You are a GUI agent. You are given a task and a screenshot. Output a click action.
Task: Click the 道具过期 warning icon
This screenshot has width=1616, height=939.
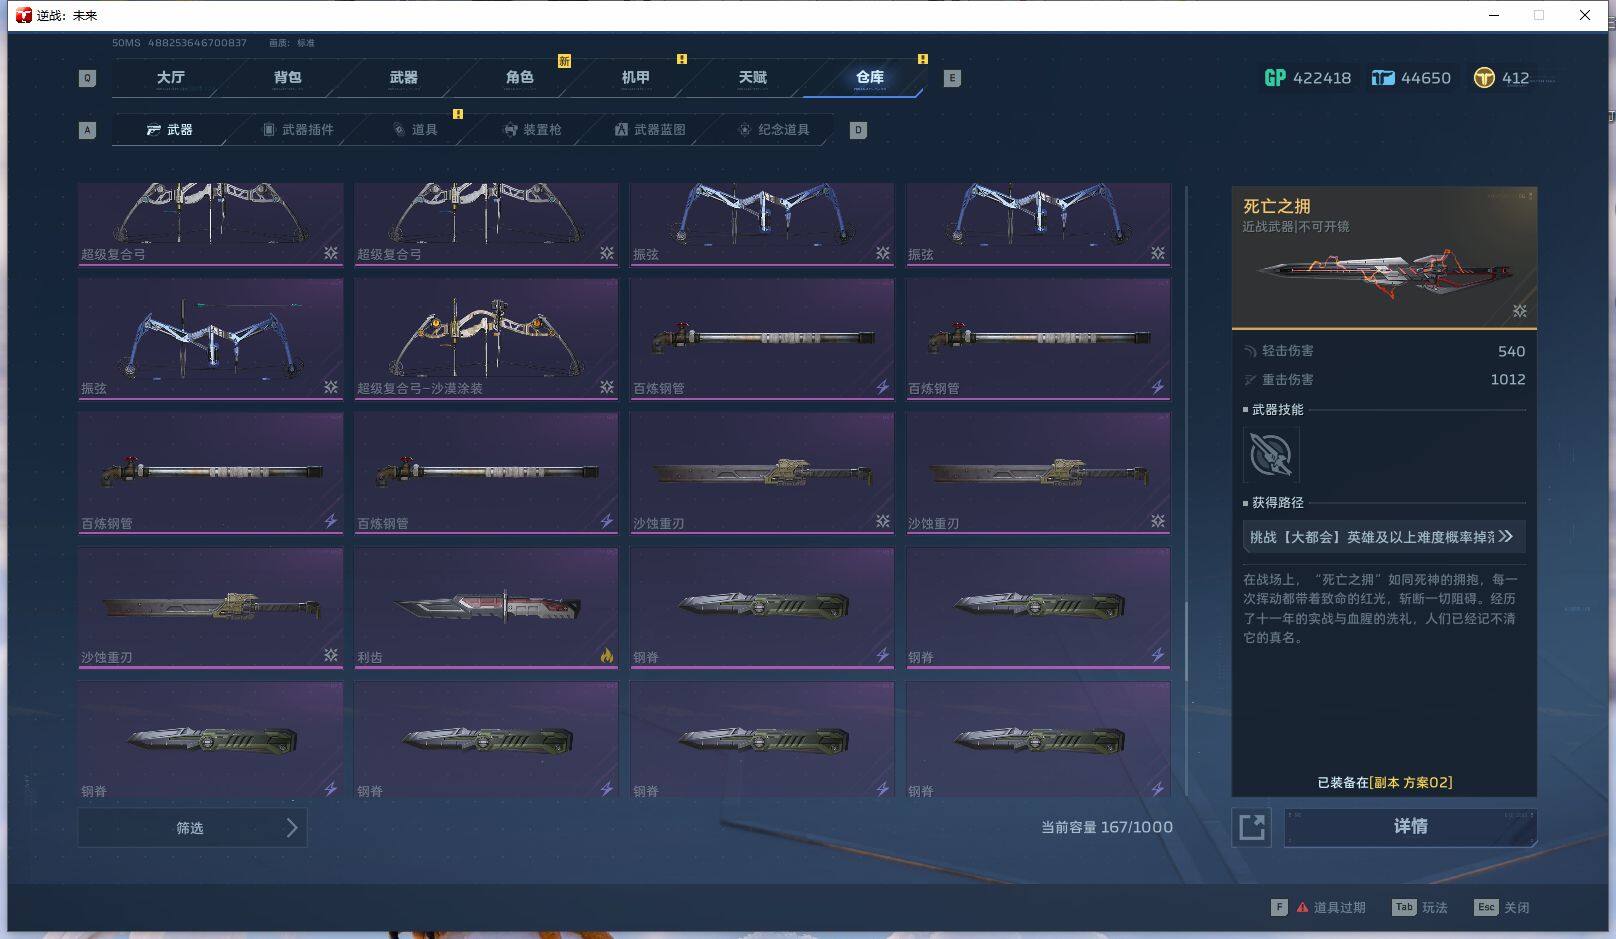pyautogui.click(x=1302, y=908)
